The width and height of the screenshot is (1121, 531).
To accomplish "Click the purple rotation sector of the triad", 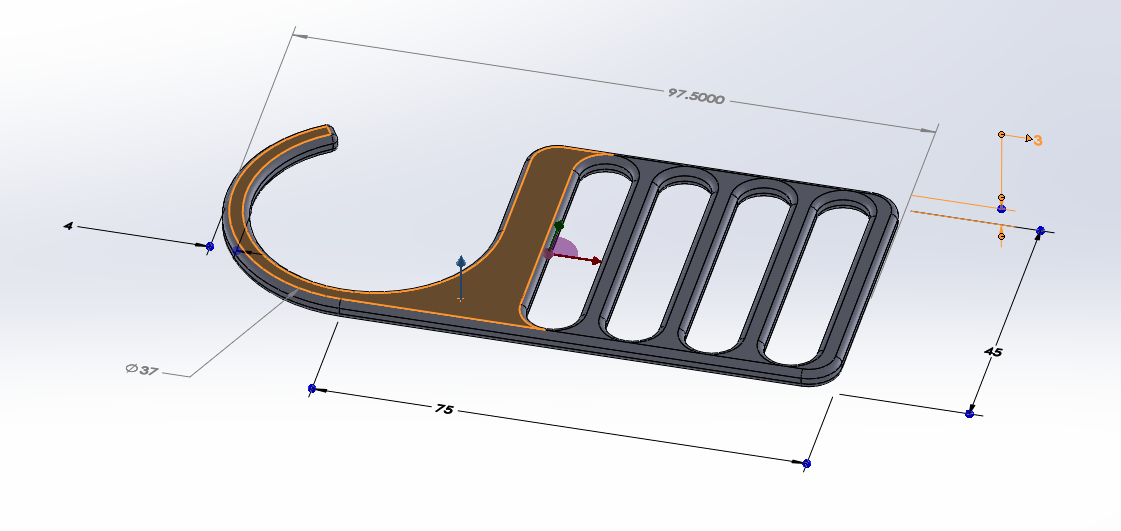I will point(566,248).
